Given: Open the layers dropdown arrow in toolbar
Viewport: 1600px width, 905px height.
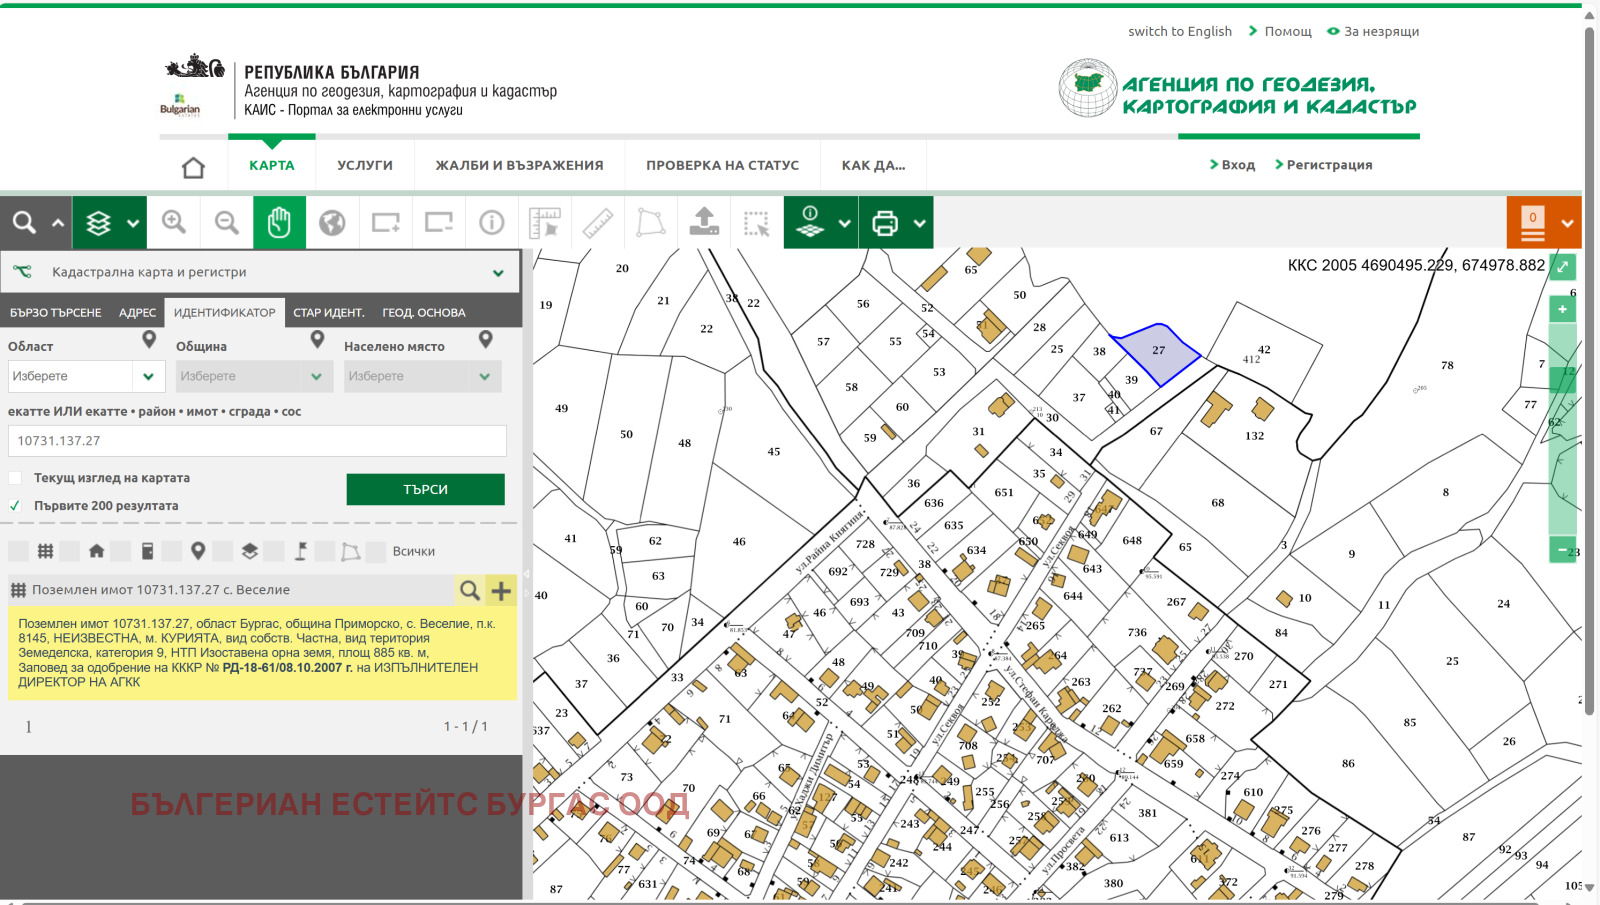Looking at the screenshot, I should [x=133, y=223].
